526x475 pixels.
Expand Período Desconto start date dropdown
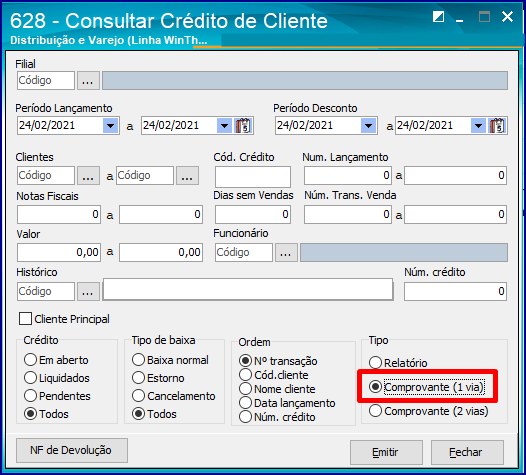point(368,126)
